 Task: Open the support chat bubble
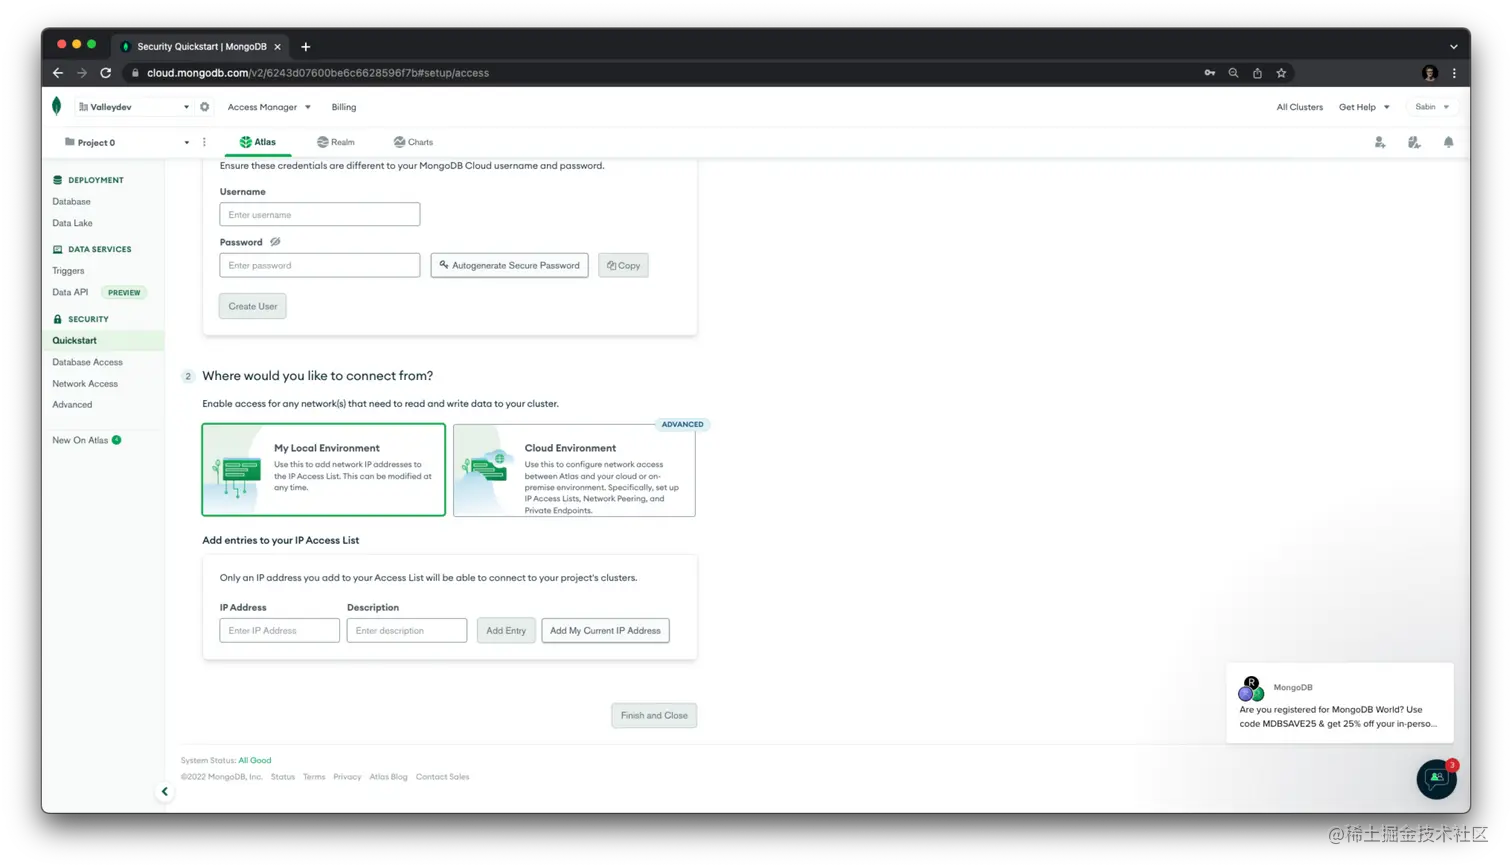click(1437, 779)
